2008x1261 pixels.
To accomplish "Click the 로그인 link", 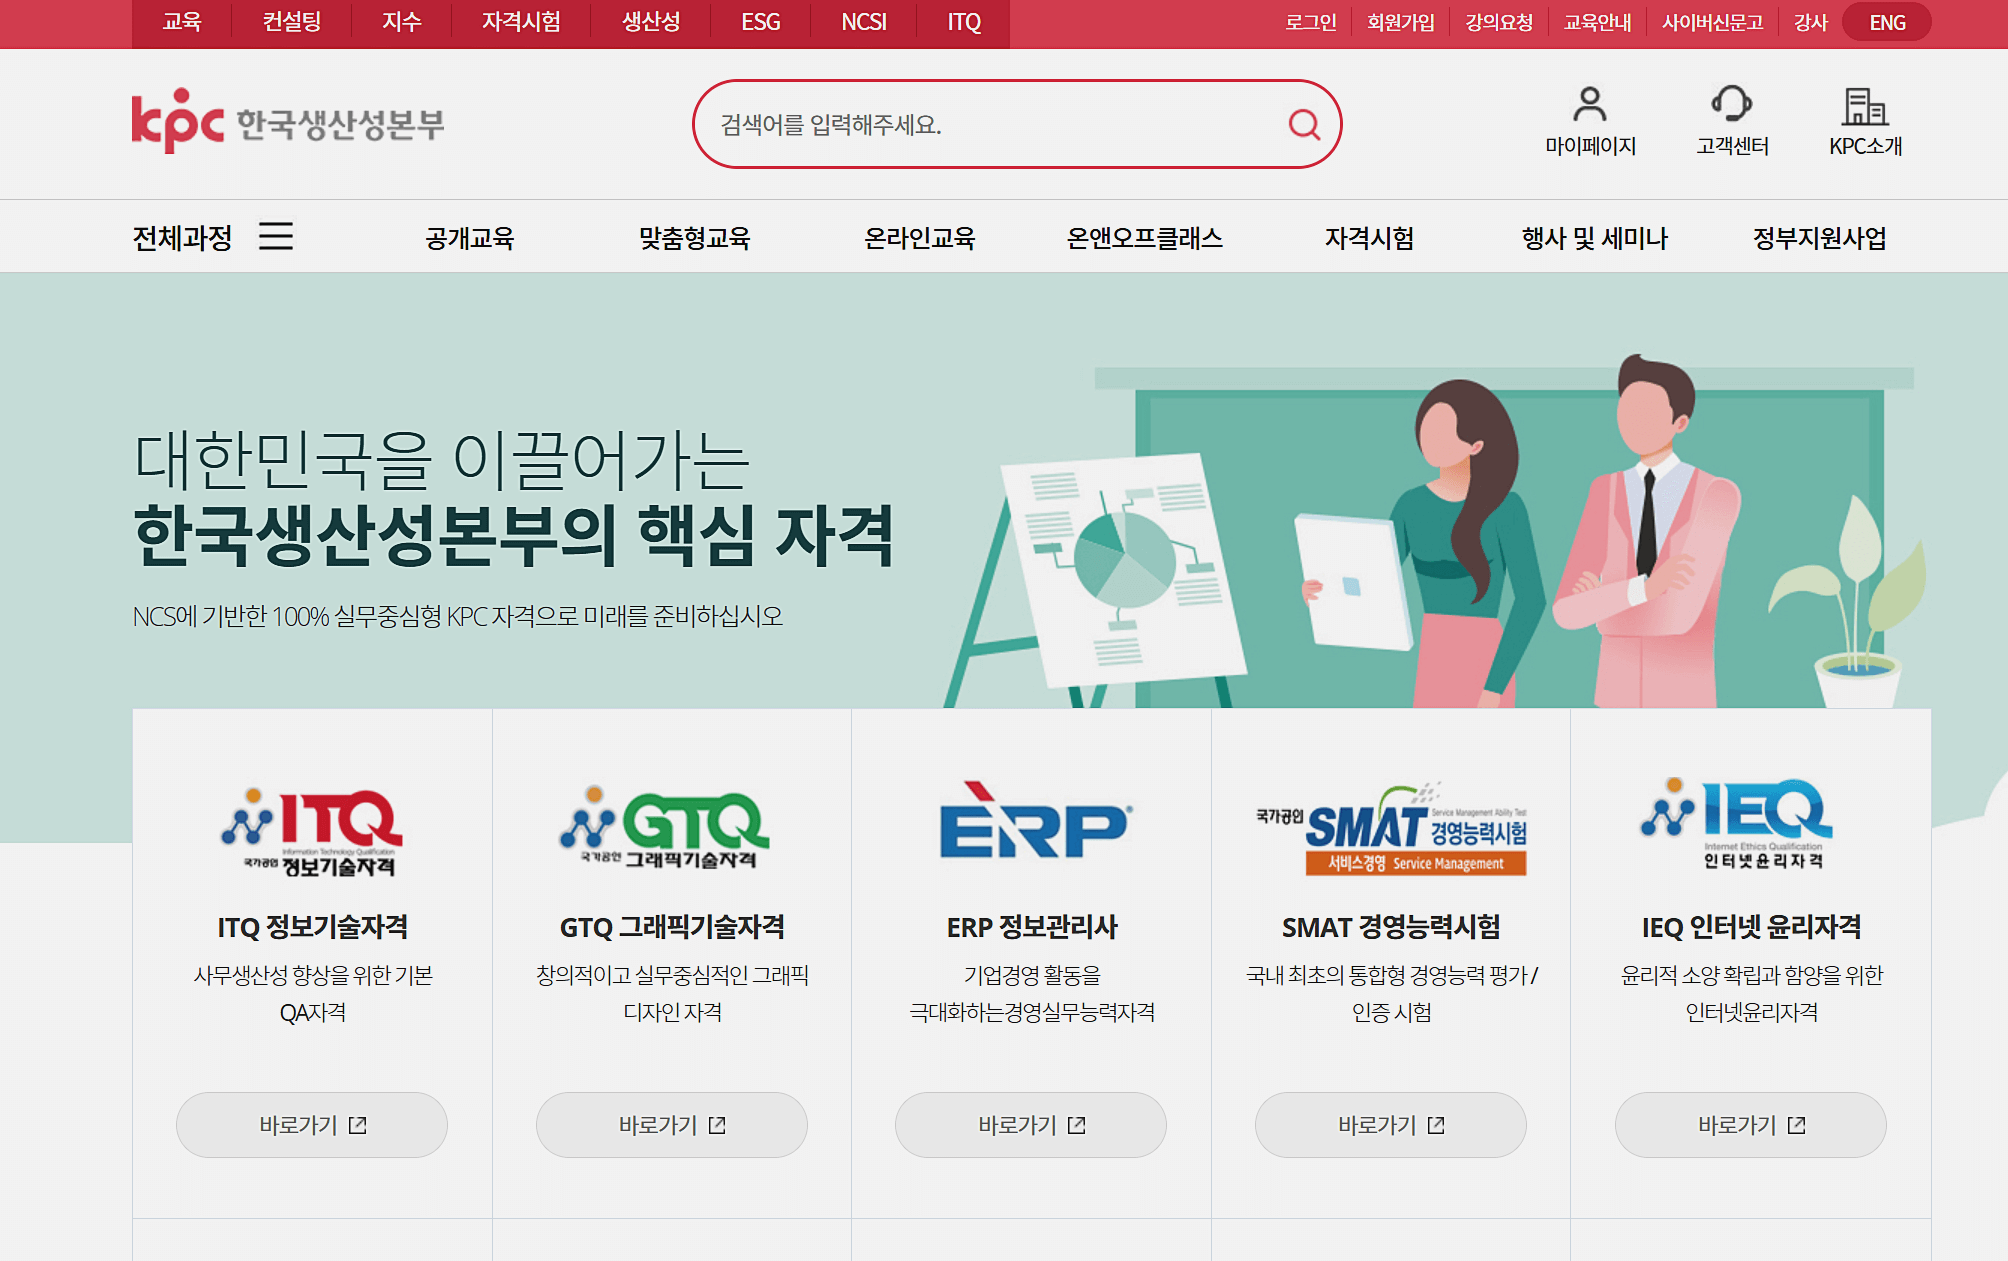I will point(1311,22).
